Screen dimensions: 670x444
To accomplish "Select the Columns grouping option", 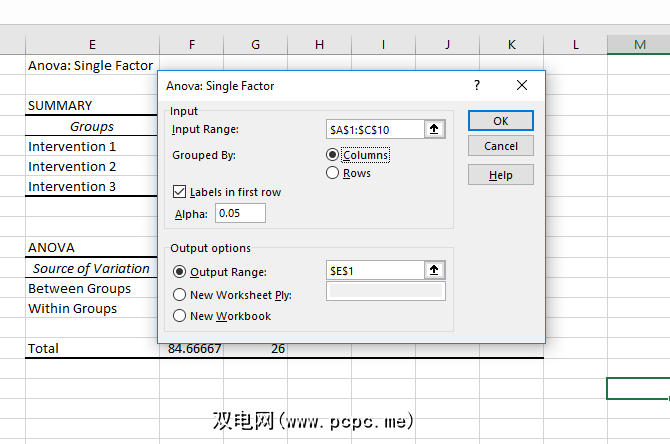I will [x=333, y=155].
